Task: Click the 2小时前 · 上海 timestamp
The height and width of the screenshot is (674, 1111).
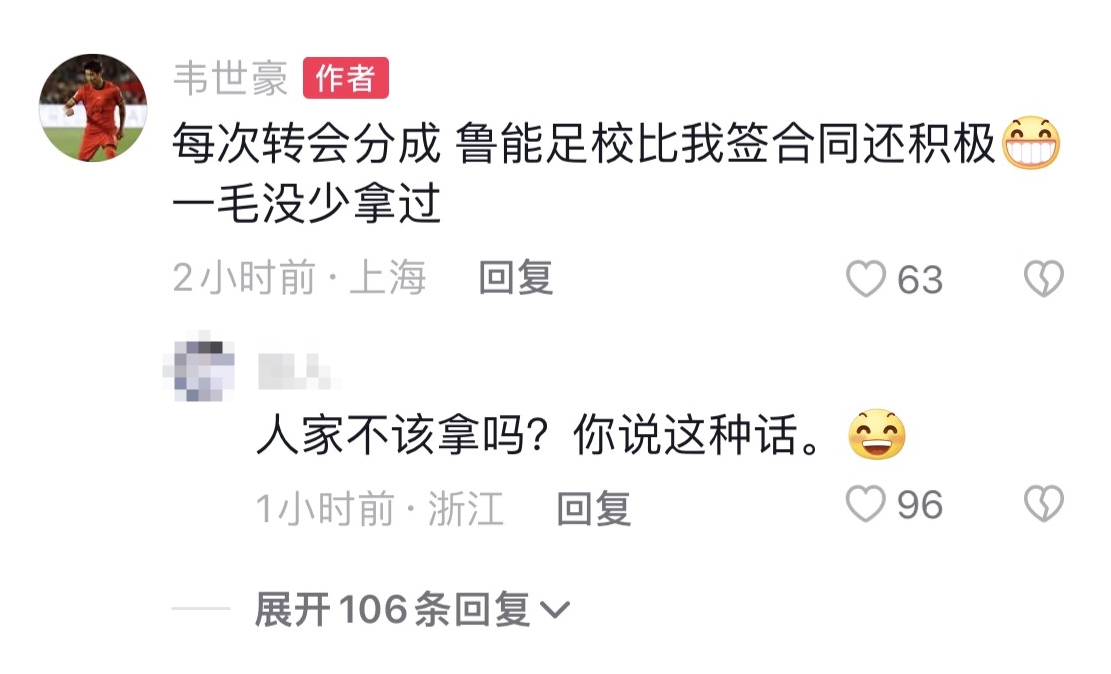Action: point(299,279)
